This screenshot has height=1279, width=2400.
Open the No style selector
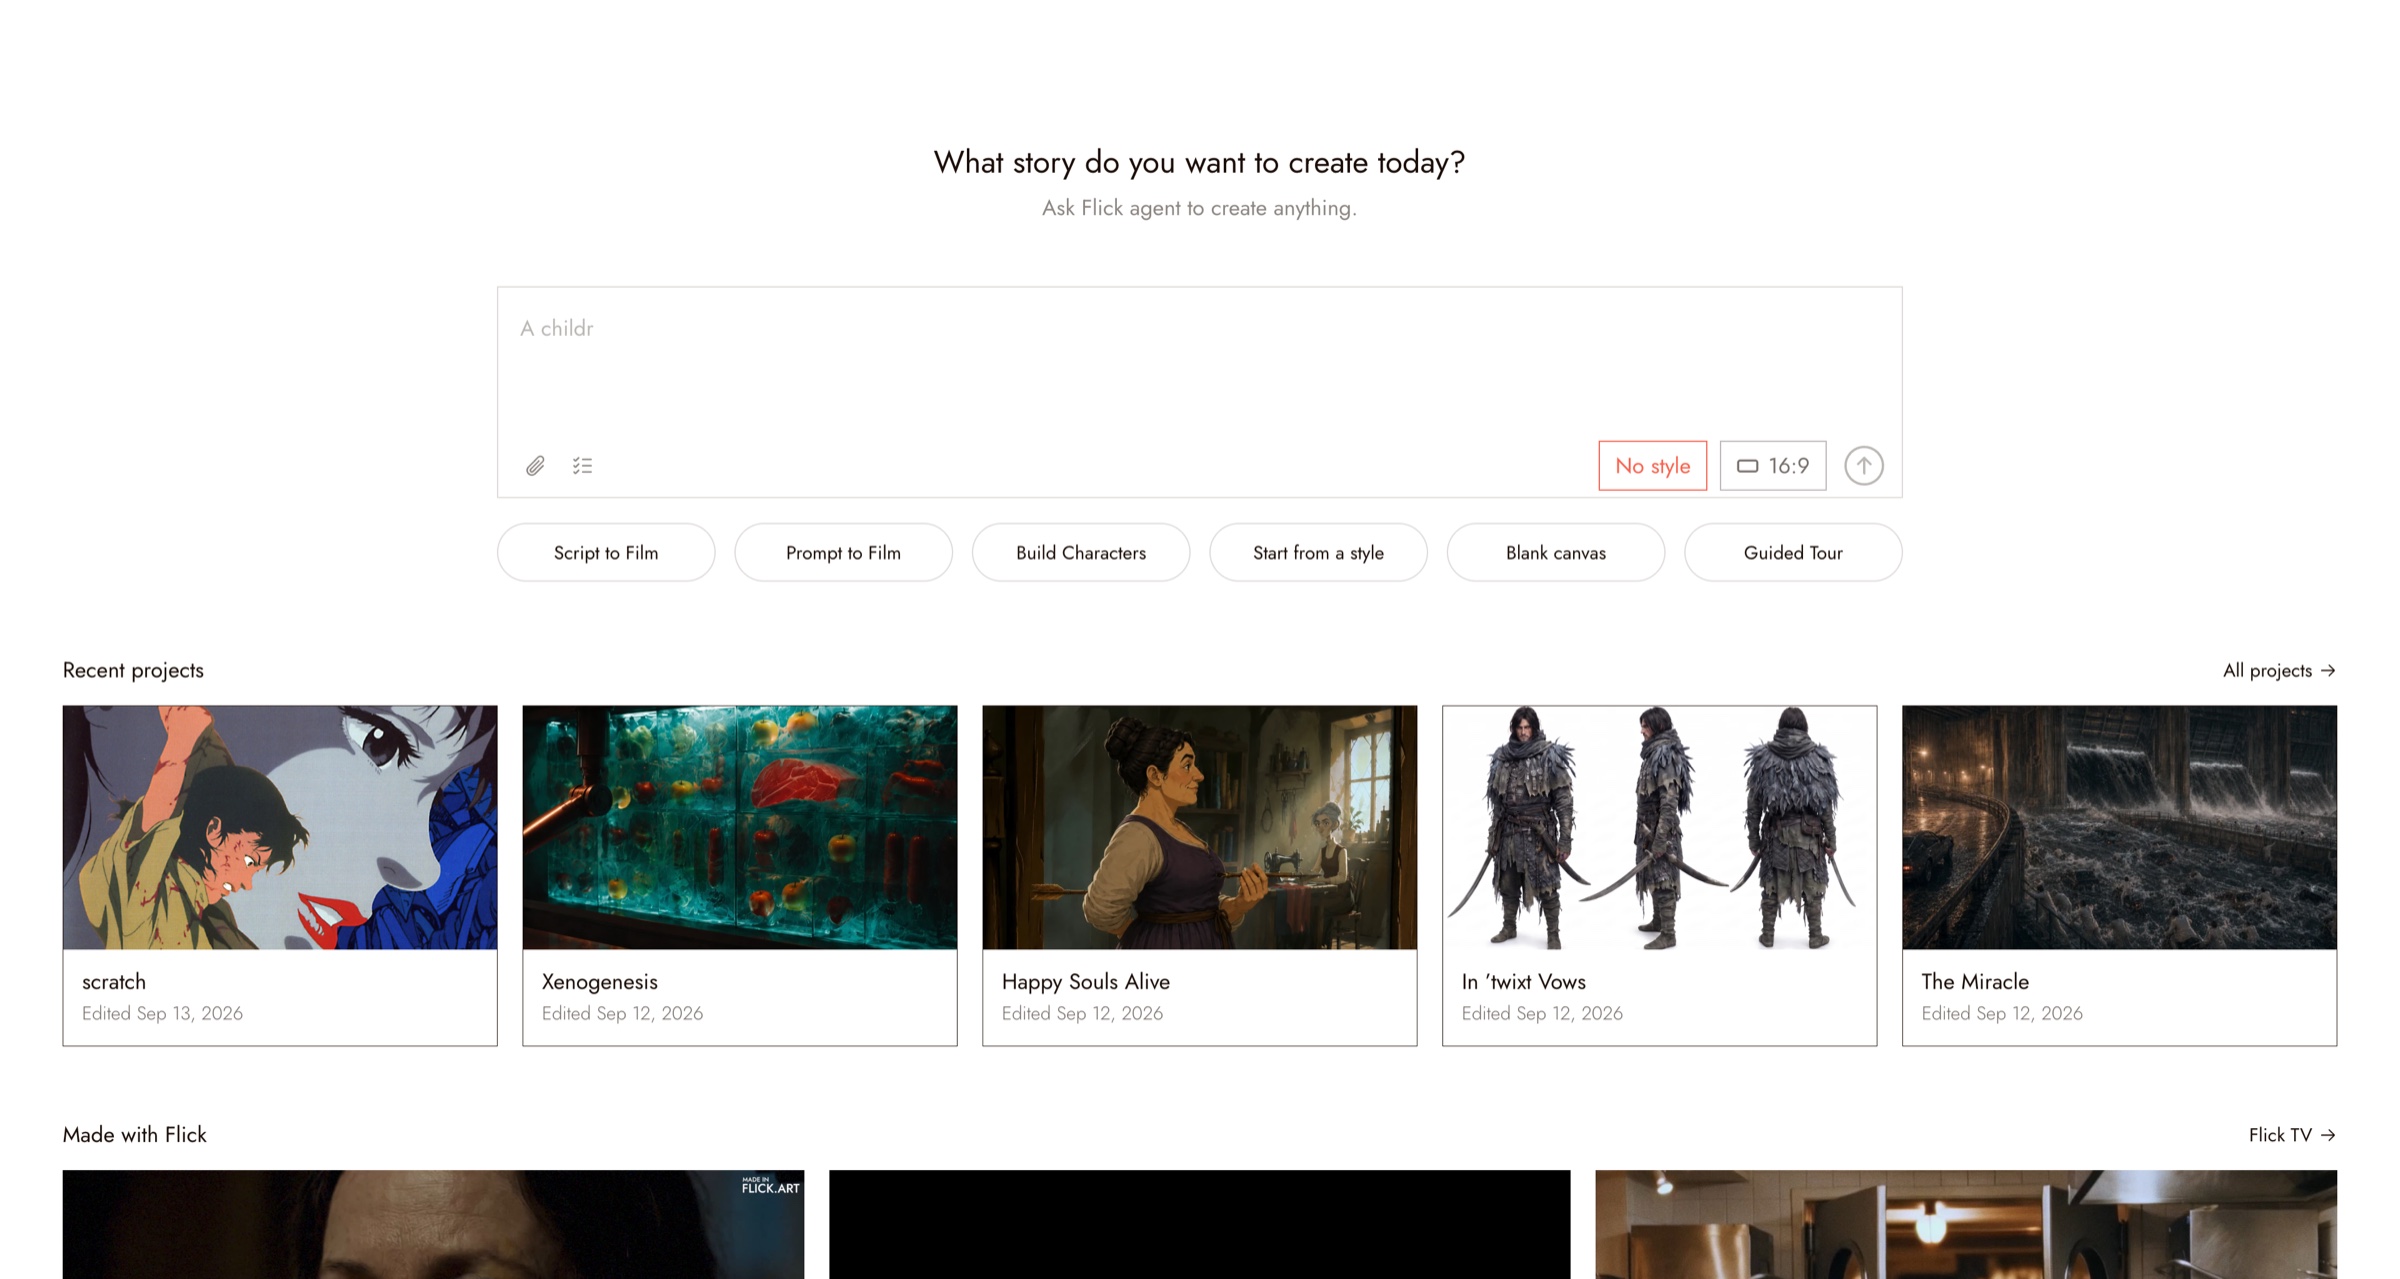tap(1652, 466)
